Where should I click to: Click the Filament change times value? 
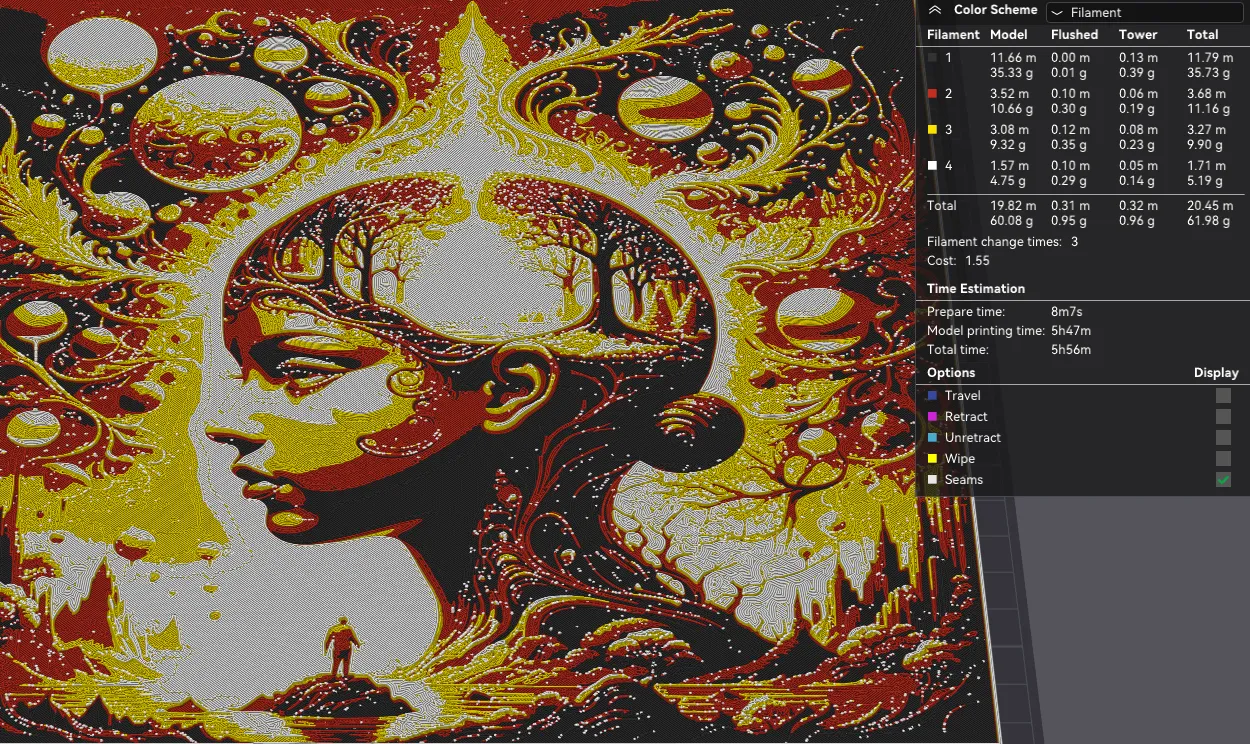(1074, 242)
